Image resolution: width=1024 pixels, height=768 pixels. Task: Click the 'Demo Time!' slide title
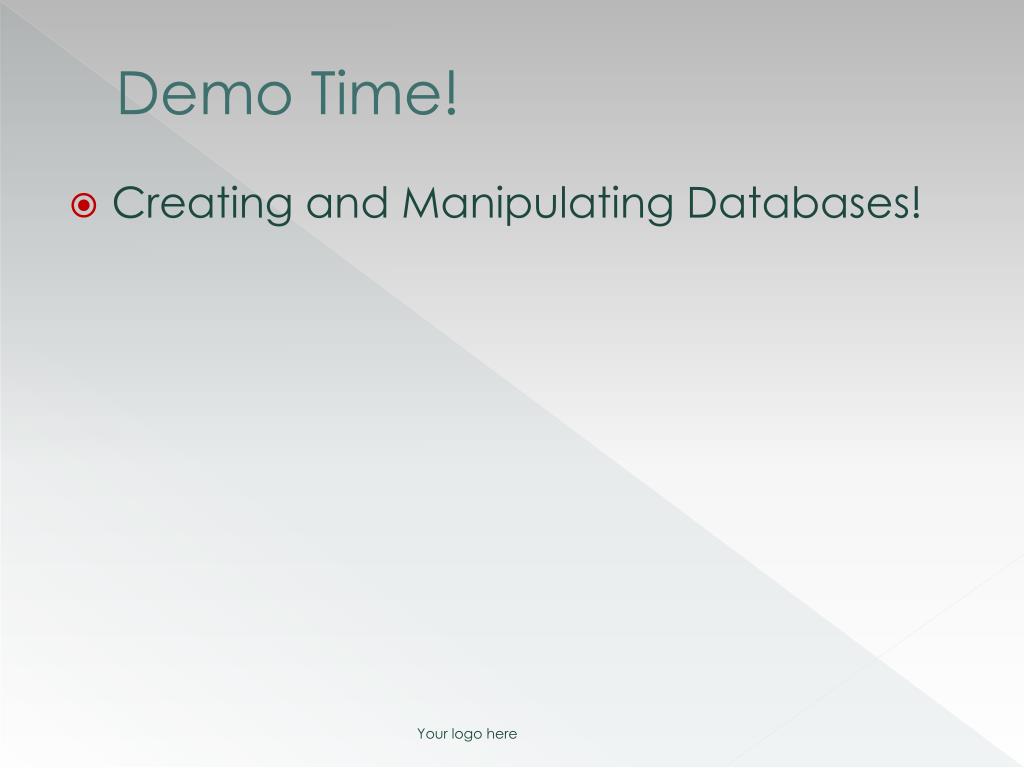pos(287,93)
